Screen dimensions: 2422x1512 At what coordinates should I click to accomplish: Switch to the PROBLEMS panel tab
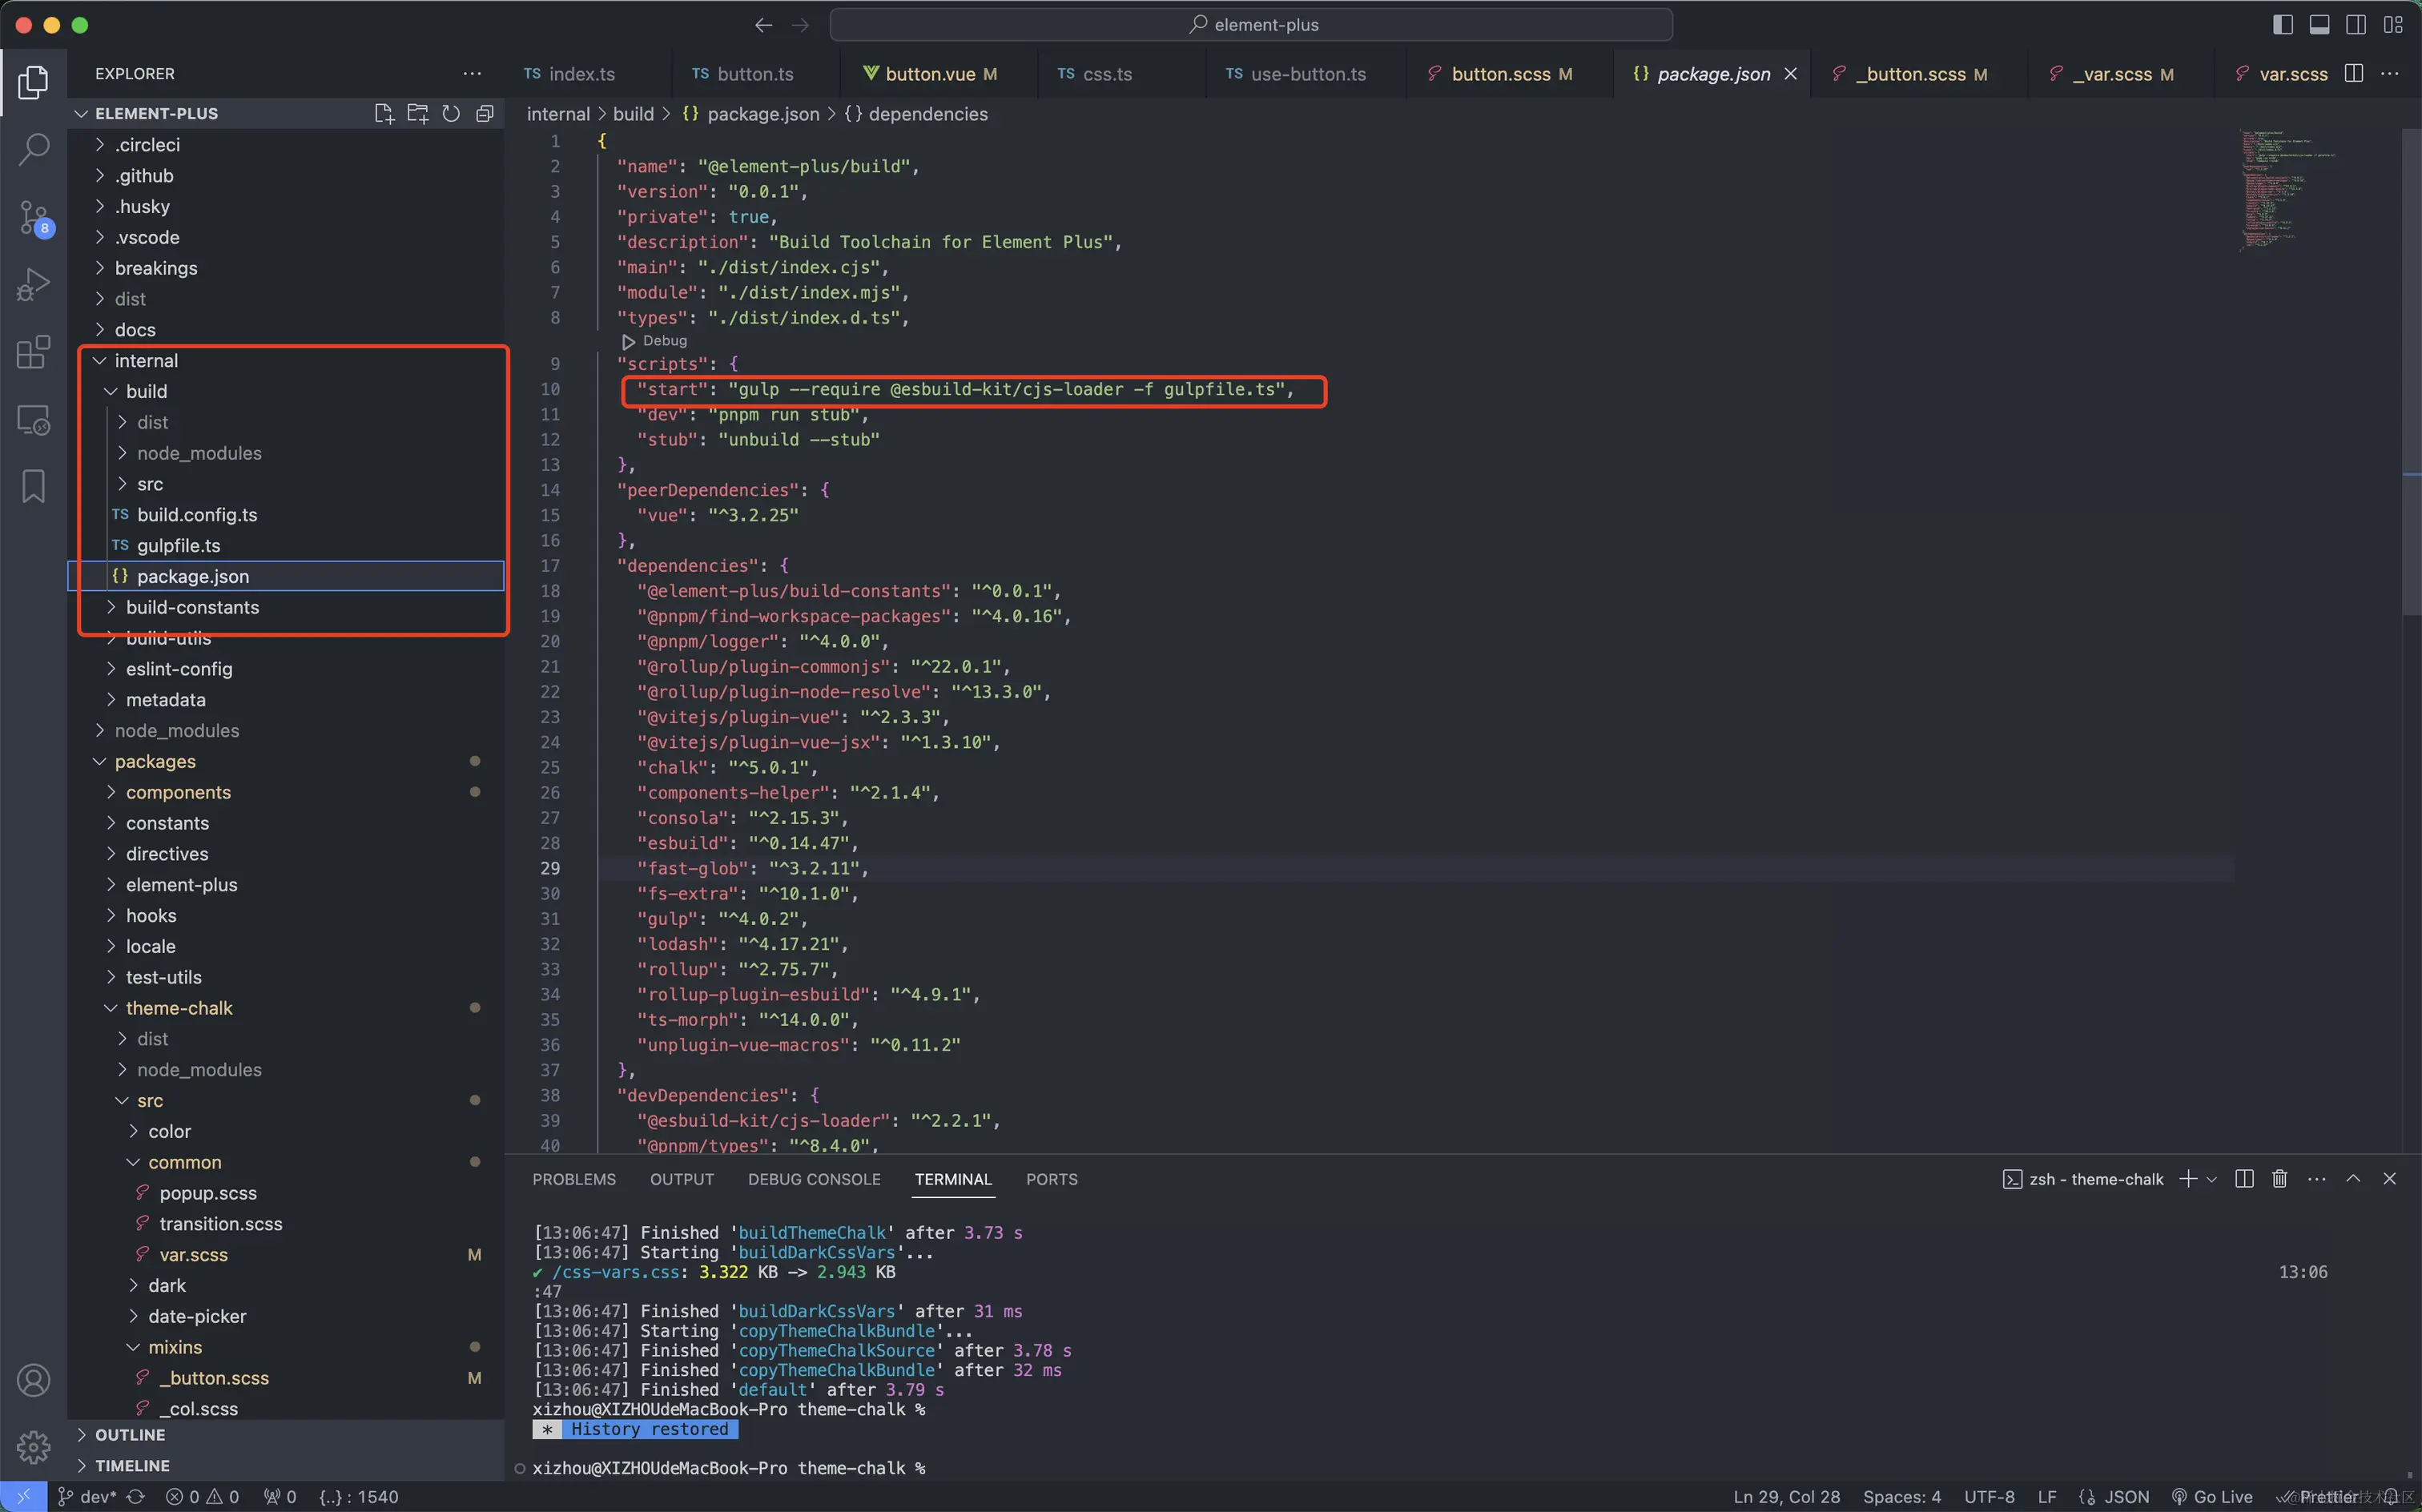pyautogui.click(x=574, y=1179)
